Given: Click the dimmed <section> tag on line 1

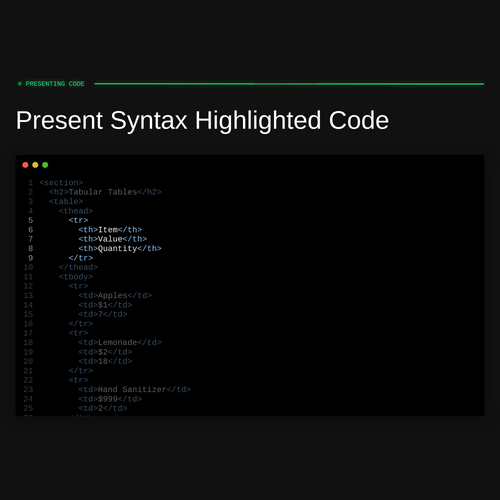Looking at the screenshot, I should 61,183.
